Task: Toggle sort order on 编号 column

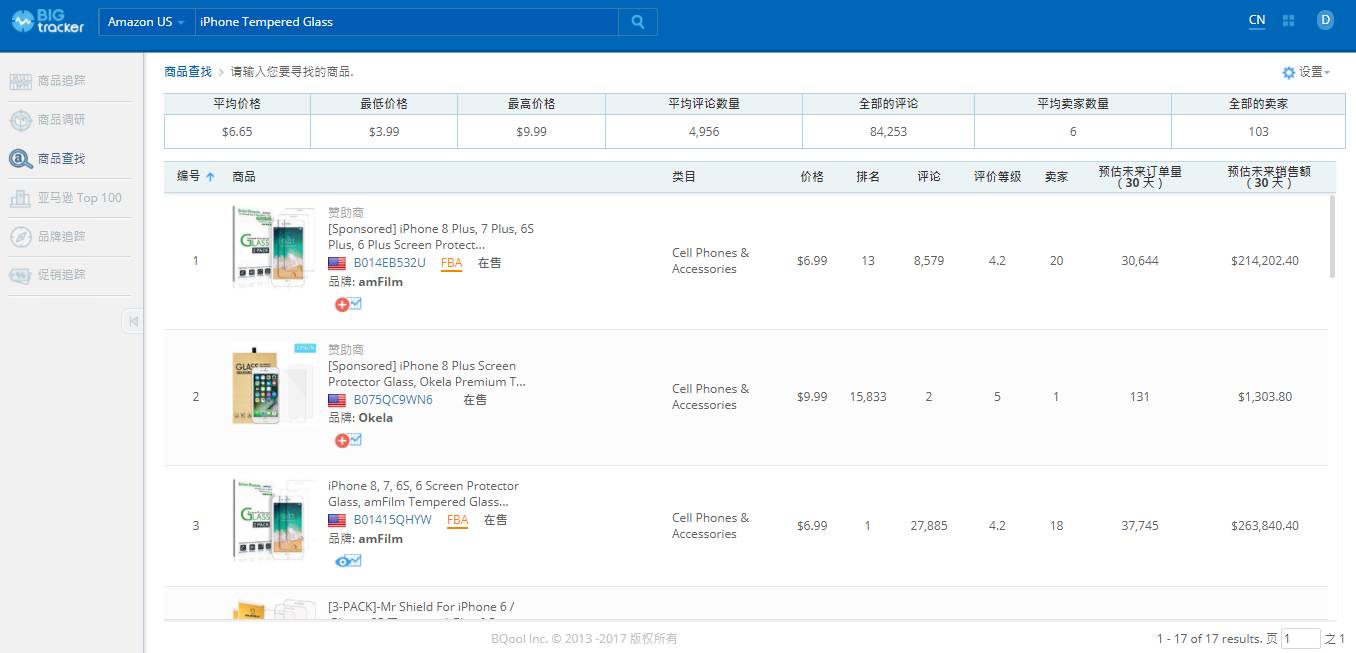Action: coord(195,176)
